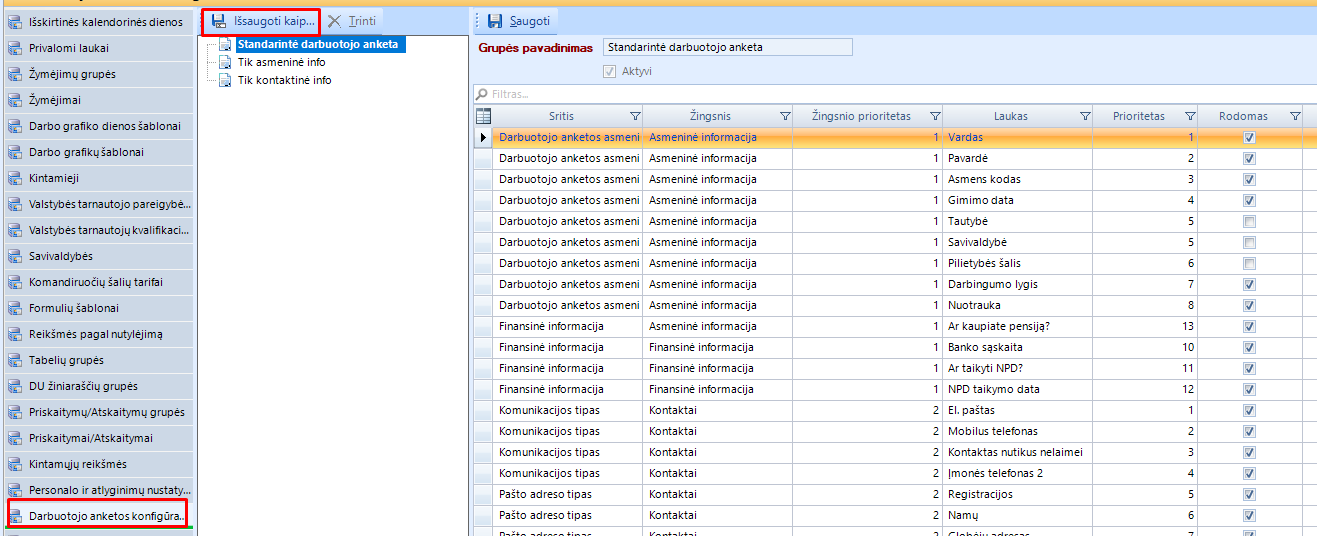The image size is (1317, 536).
Task: Click the icon beside Darbo grafiko dienos šablonai
Action: coord(15,126)
